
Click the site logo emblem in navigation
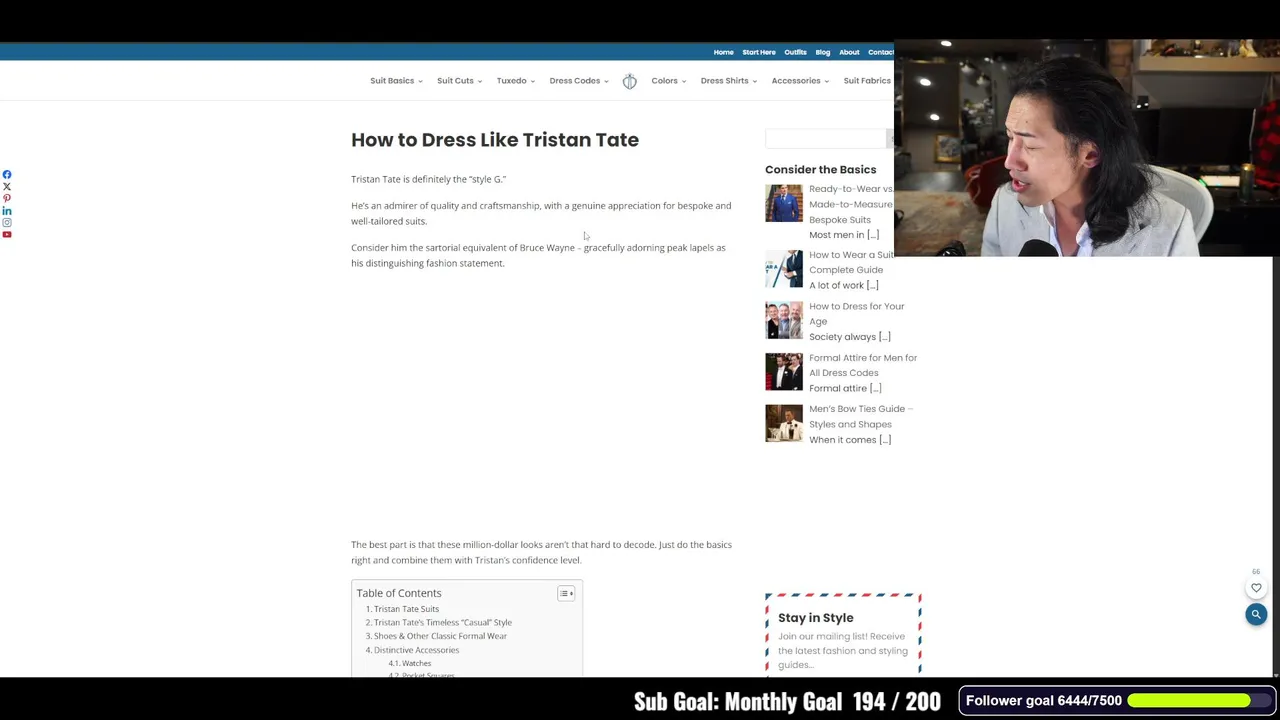pos(629,81)
